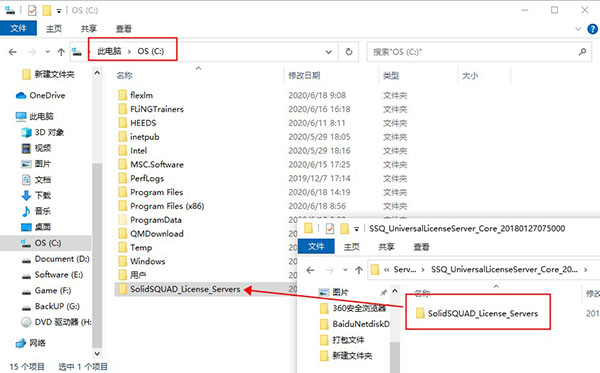Sort by the 大小 column header
Screen dimensions: 600x373
(470, 76)
